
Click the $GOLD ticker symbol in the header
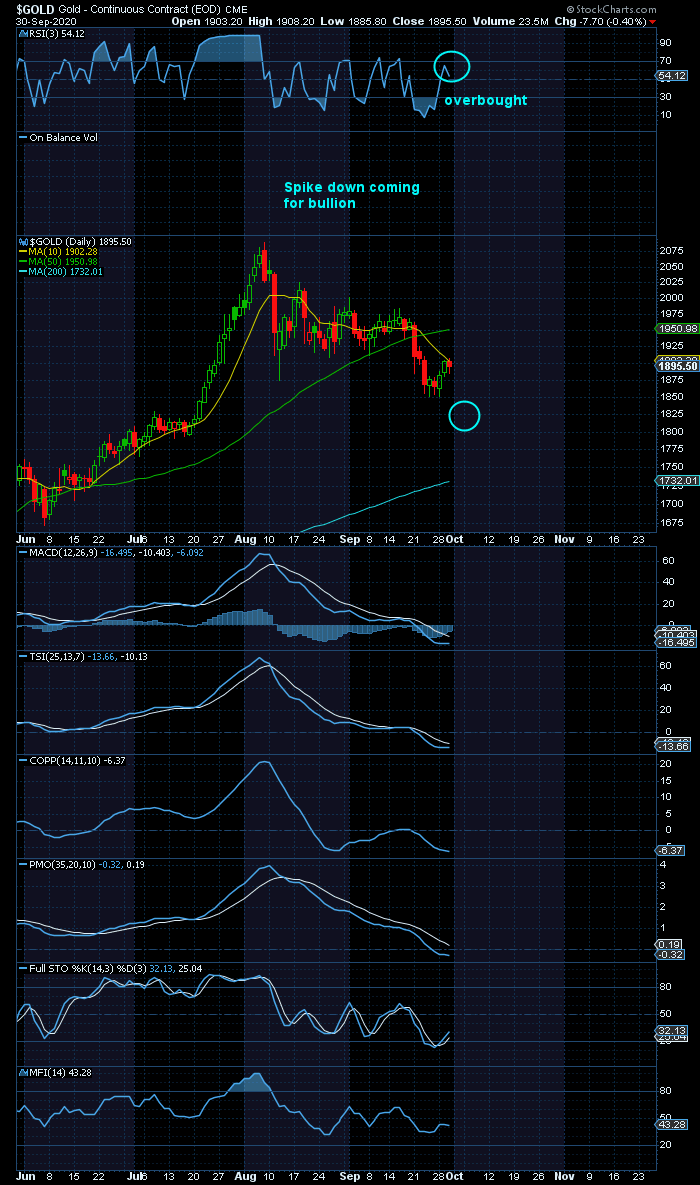tap(36, 11)
